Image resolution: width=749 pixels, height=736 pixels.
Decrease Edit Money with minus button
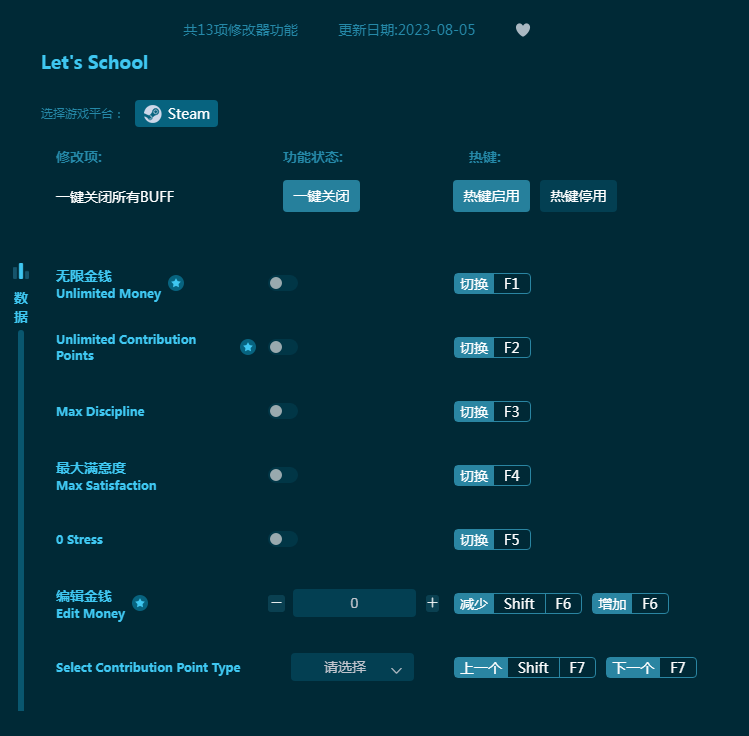(x=277, y=603)
